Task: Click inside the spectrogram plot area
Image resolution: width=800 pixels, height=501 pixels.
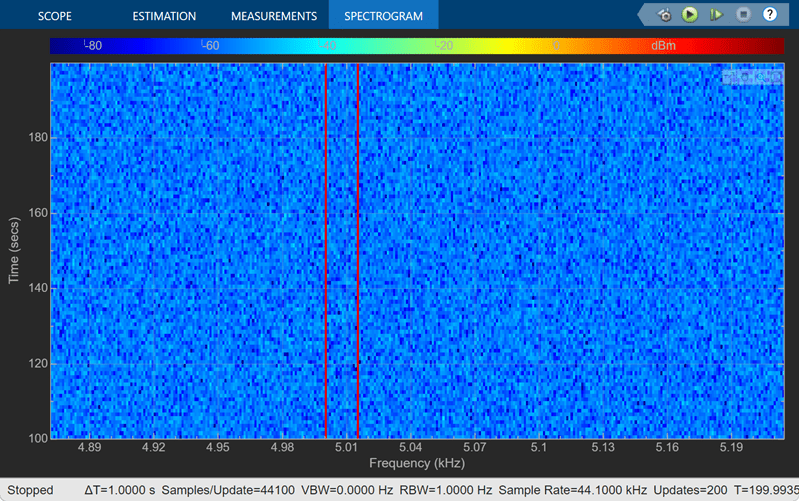Action: pos(417,250)
